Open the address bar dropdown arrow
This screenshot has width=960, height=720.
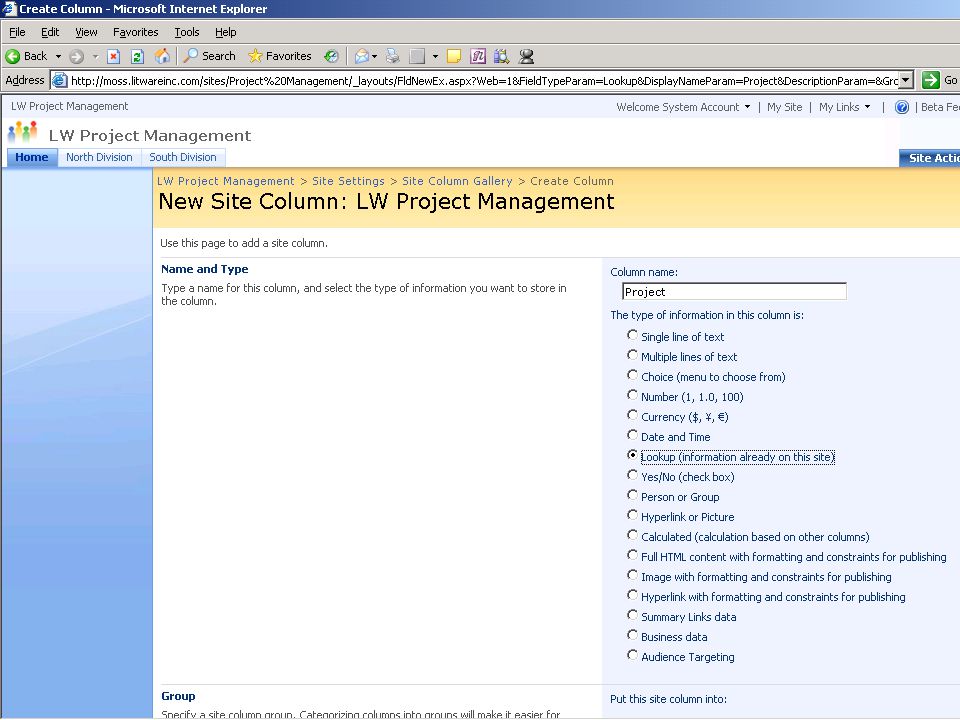[x=906, y=80]
